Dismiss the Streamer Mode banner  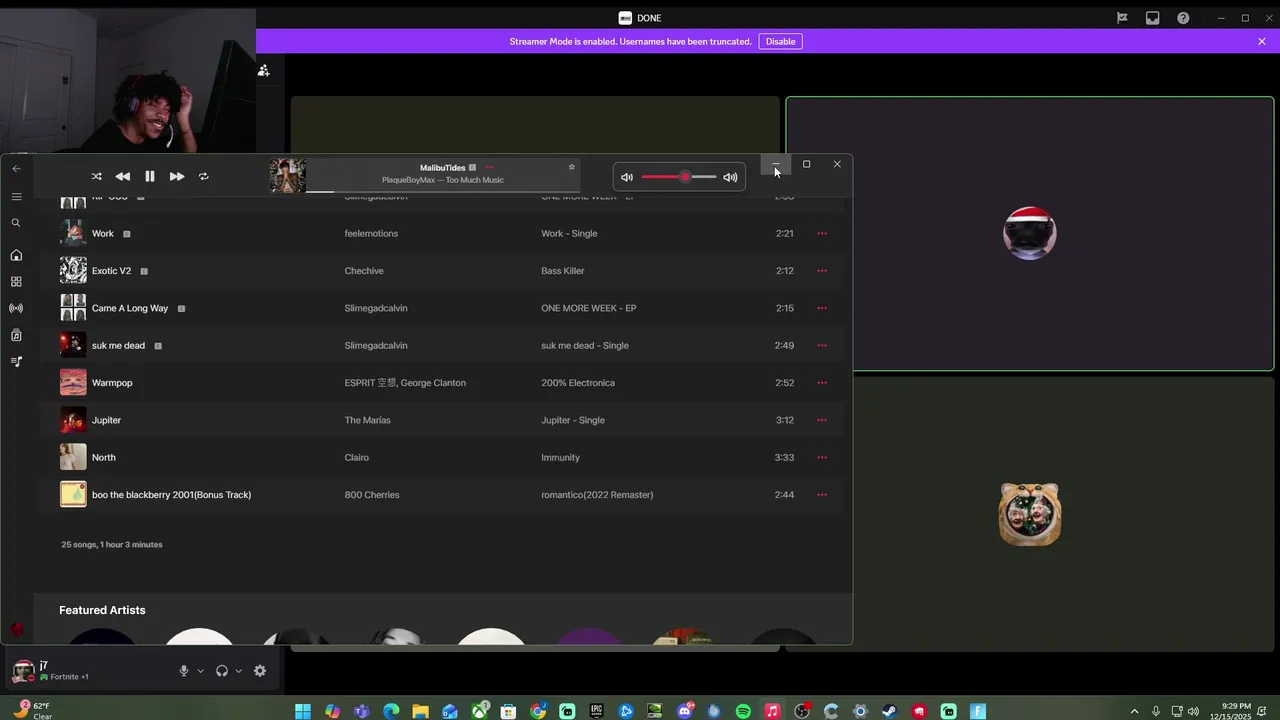(1262, 41)
